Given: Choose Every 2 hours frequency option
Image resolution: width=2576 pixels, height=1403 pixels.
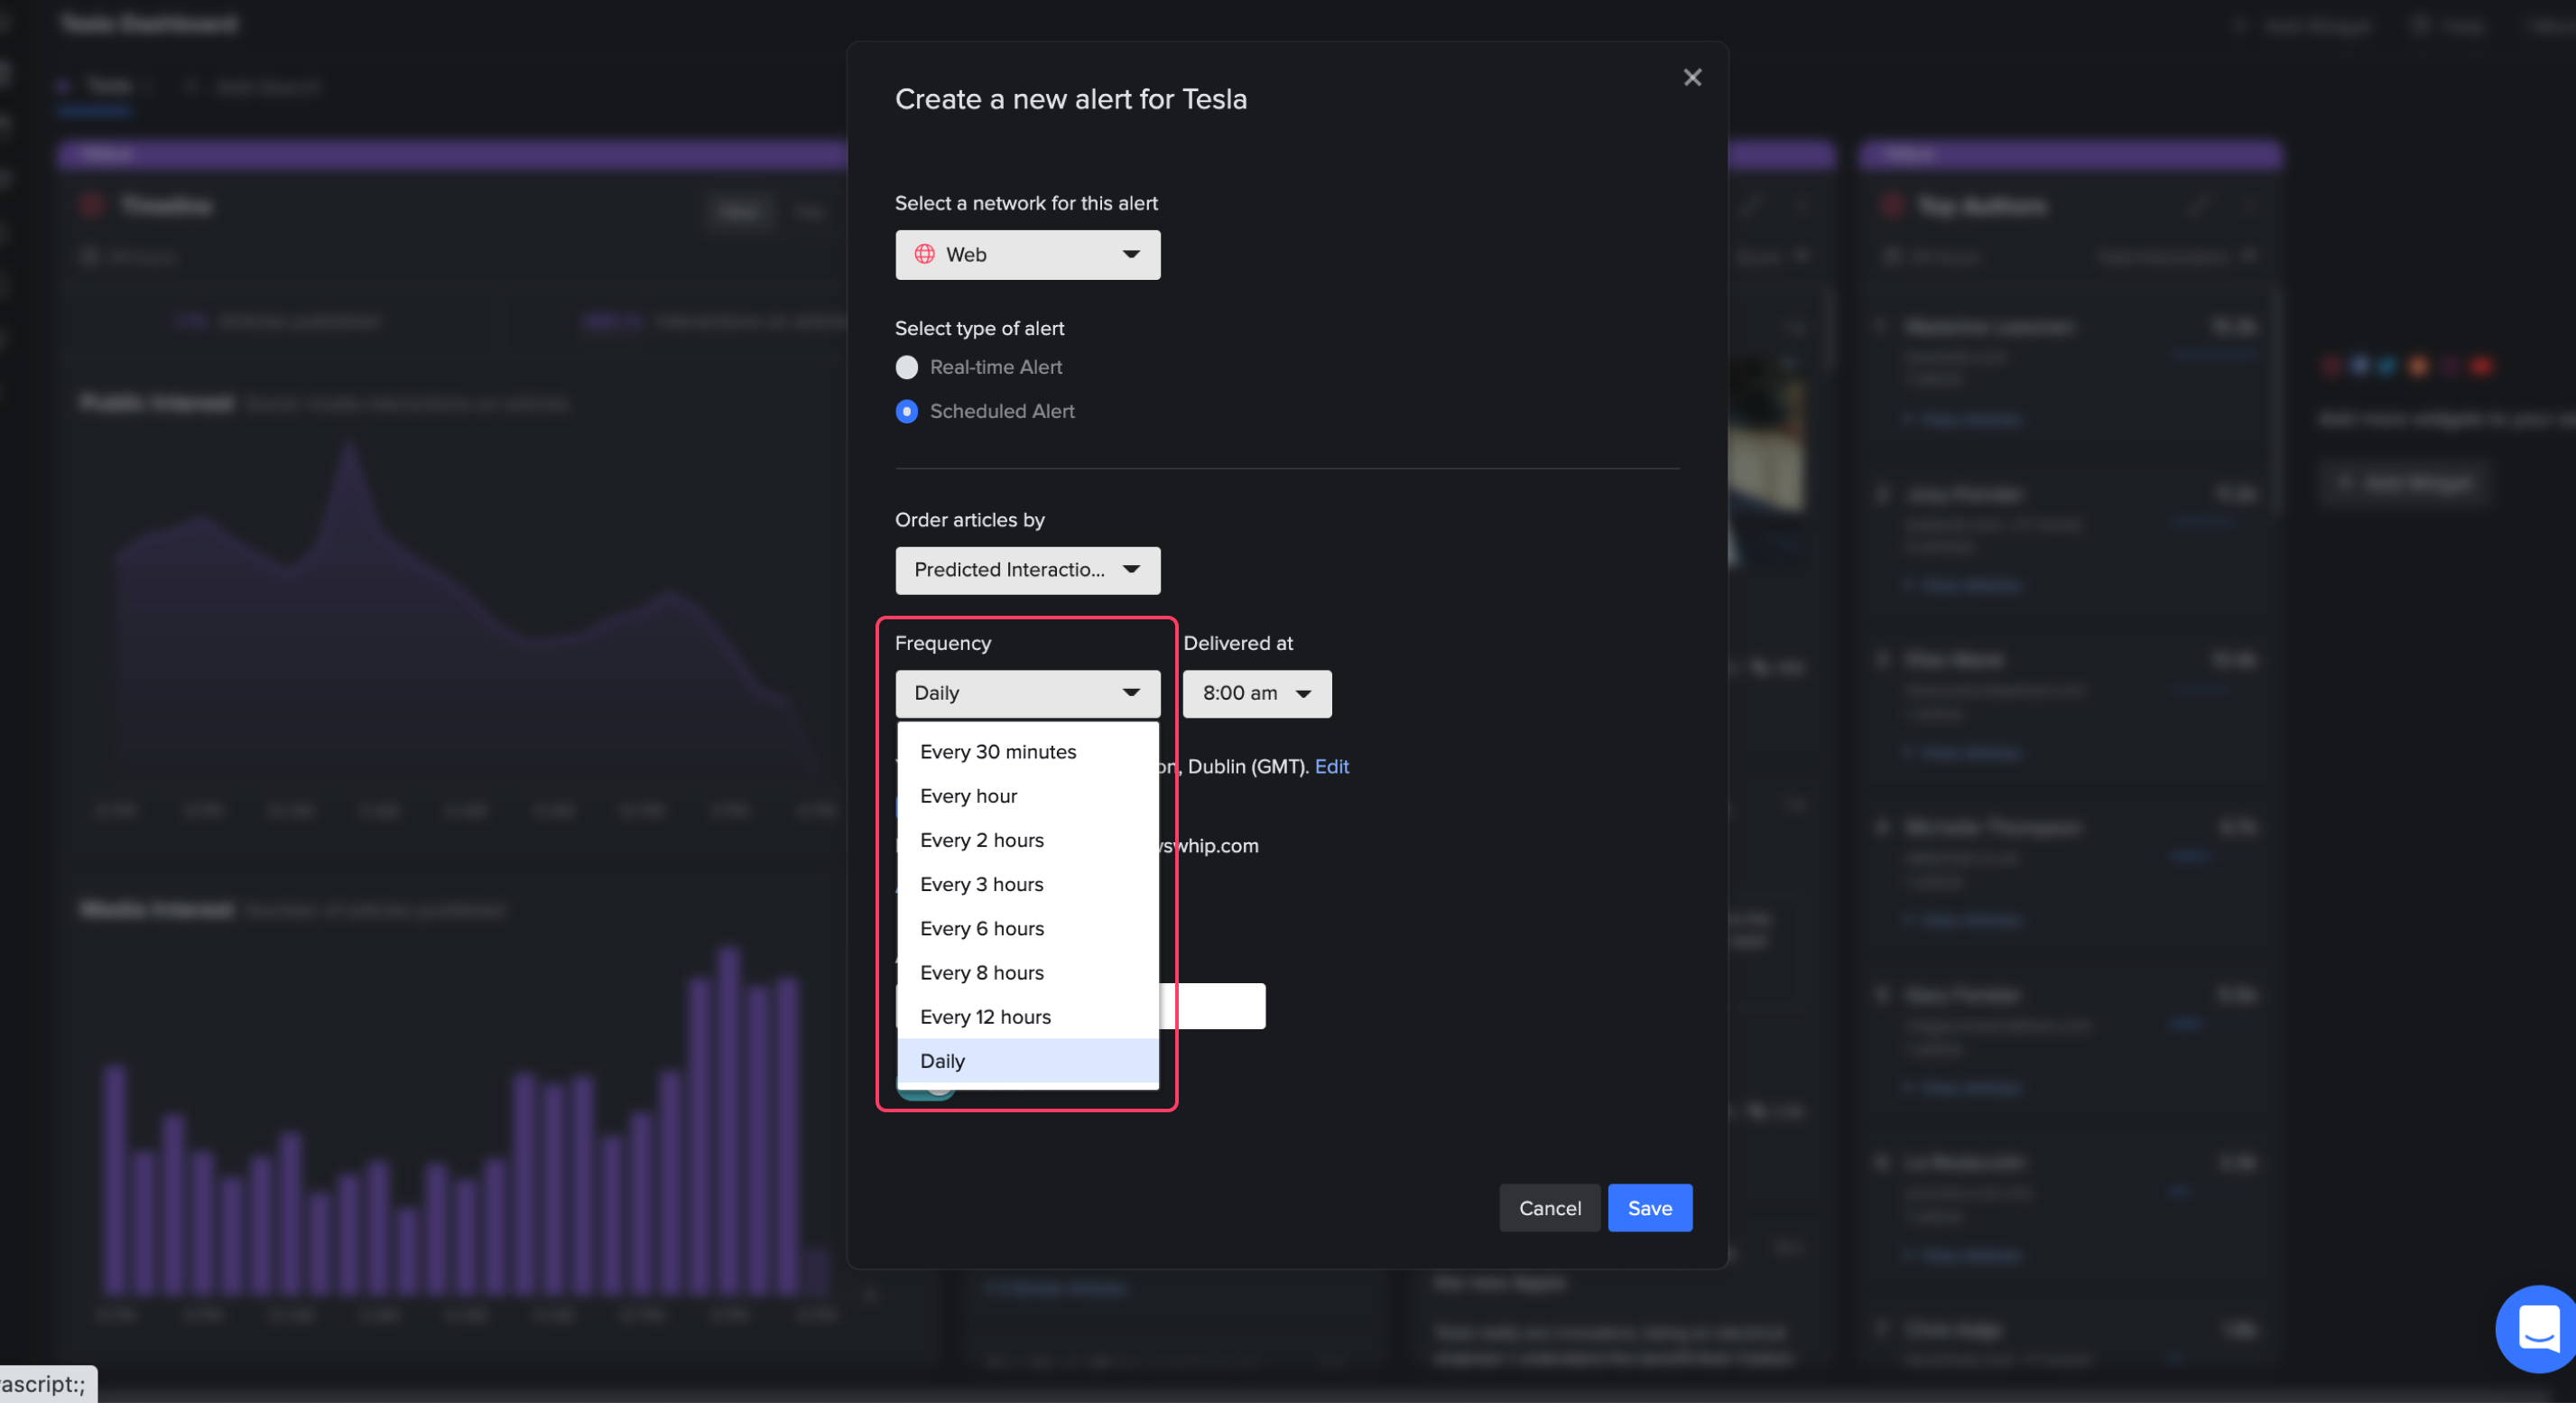Looking at the screenshot, I should pos(1027,840).
